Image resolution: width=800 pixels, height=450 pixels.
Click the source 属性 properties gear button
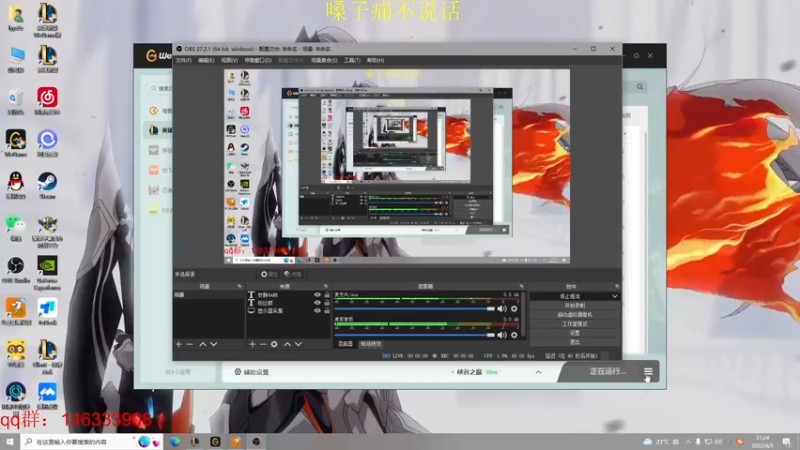pos(269,274)
